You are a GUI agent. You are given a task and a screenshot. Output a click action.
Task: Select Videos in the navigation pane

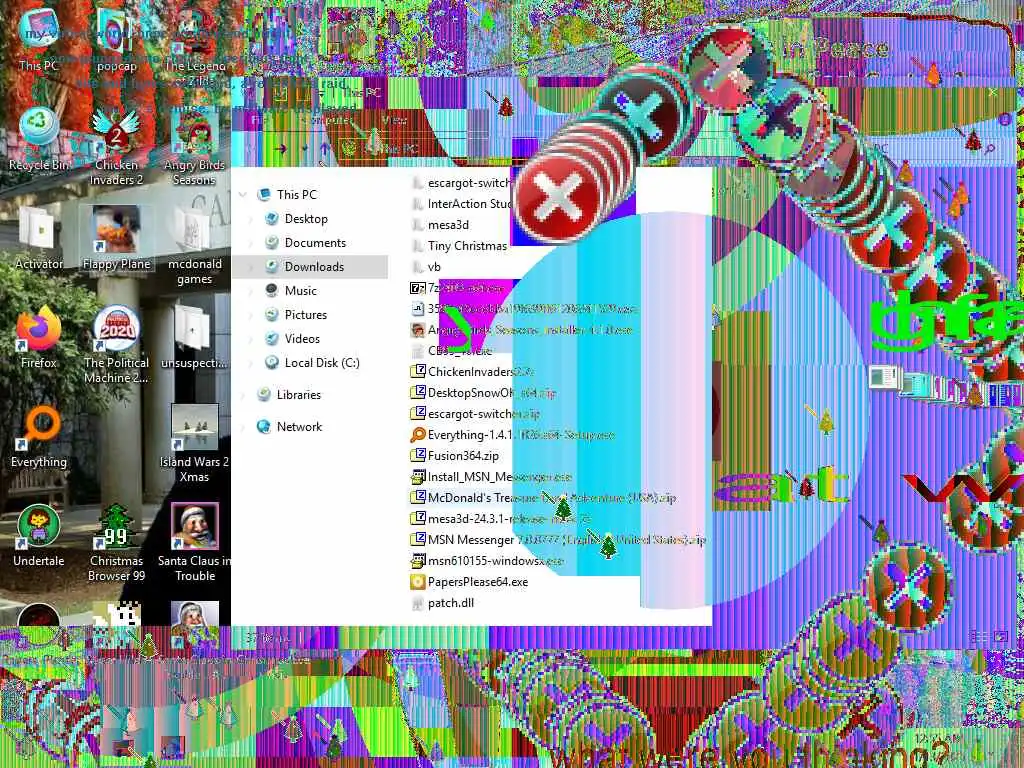302,338
